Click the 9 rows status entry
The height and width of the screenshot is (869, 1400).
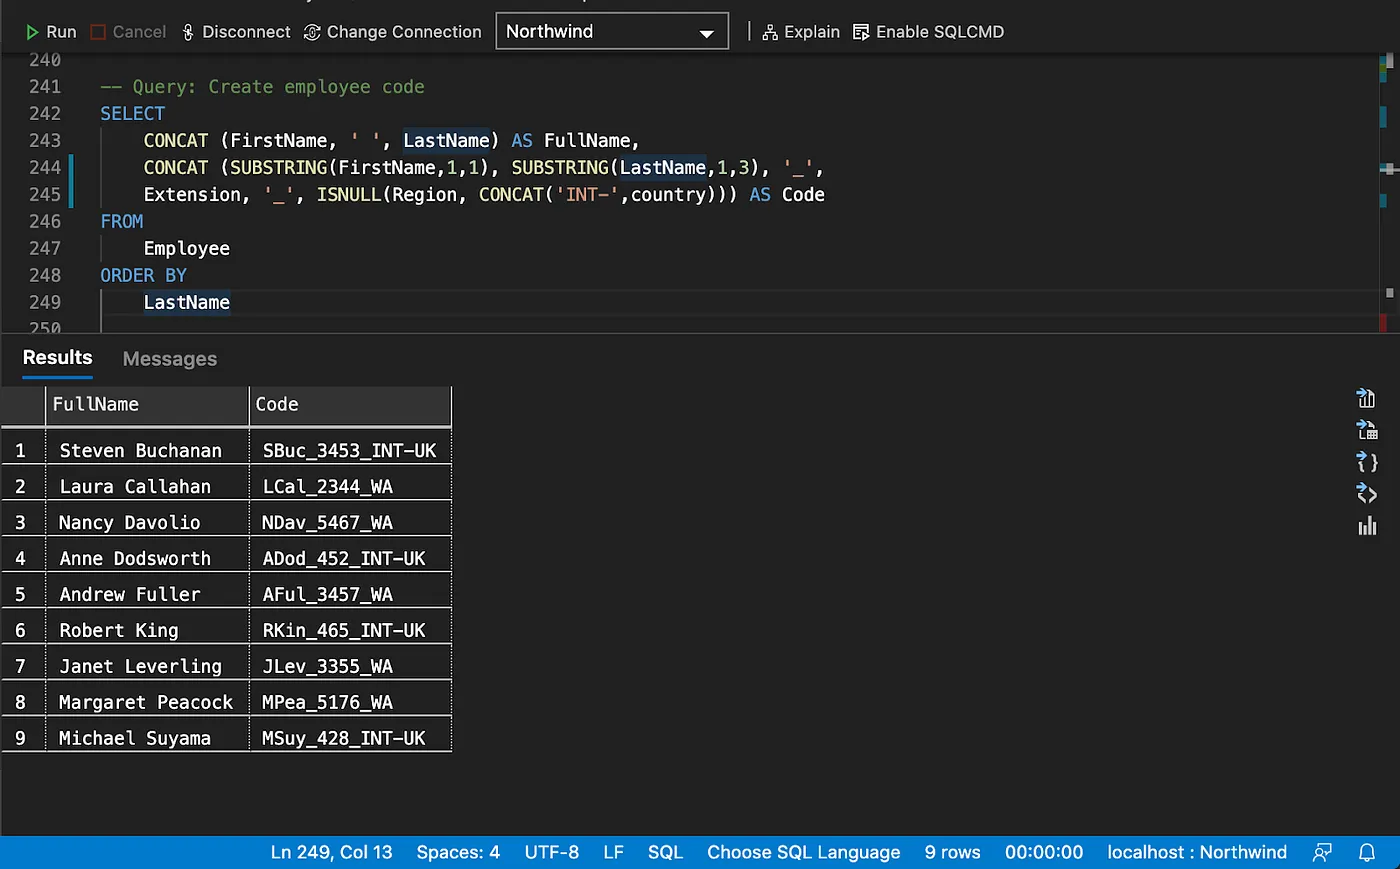coord(952,853)
